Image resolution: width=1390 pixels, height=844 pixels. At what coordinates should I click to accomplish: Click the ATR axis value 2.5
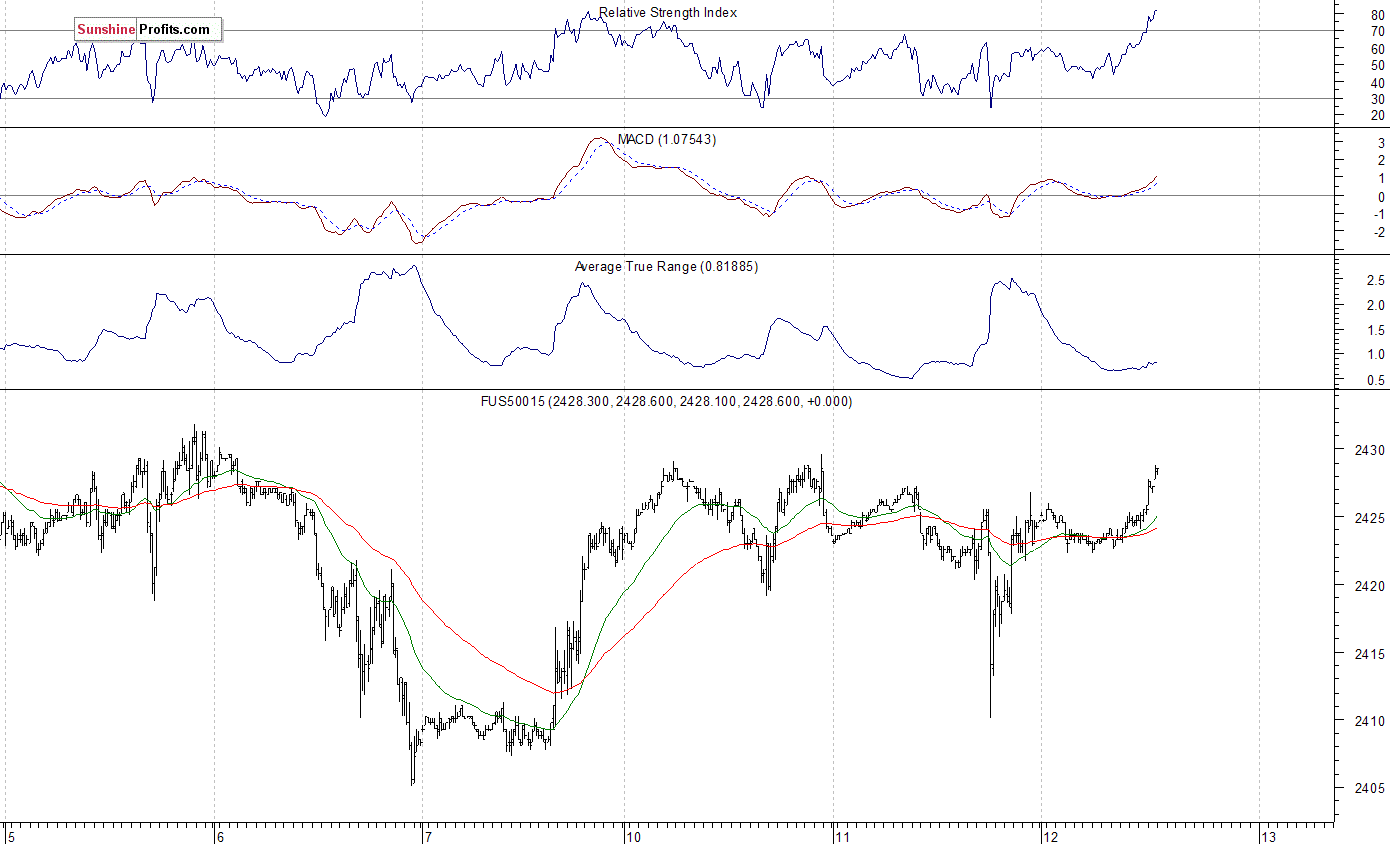[1376, 281]
